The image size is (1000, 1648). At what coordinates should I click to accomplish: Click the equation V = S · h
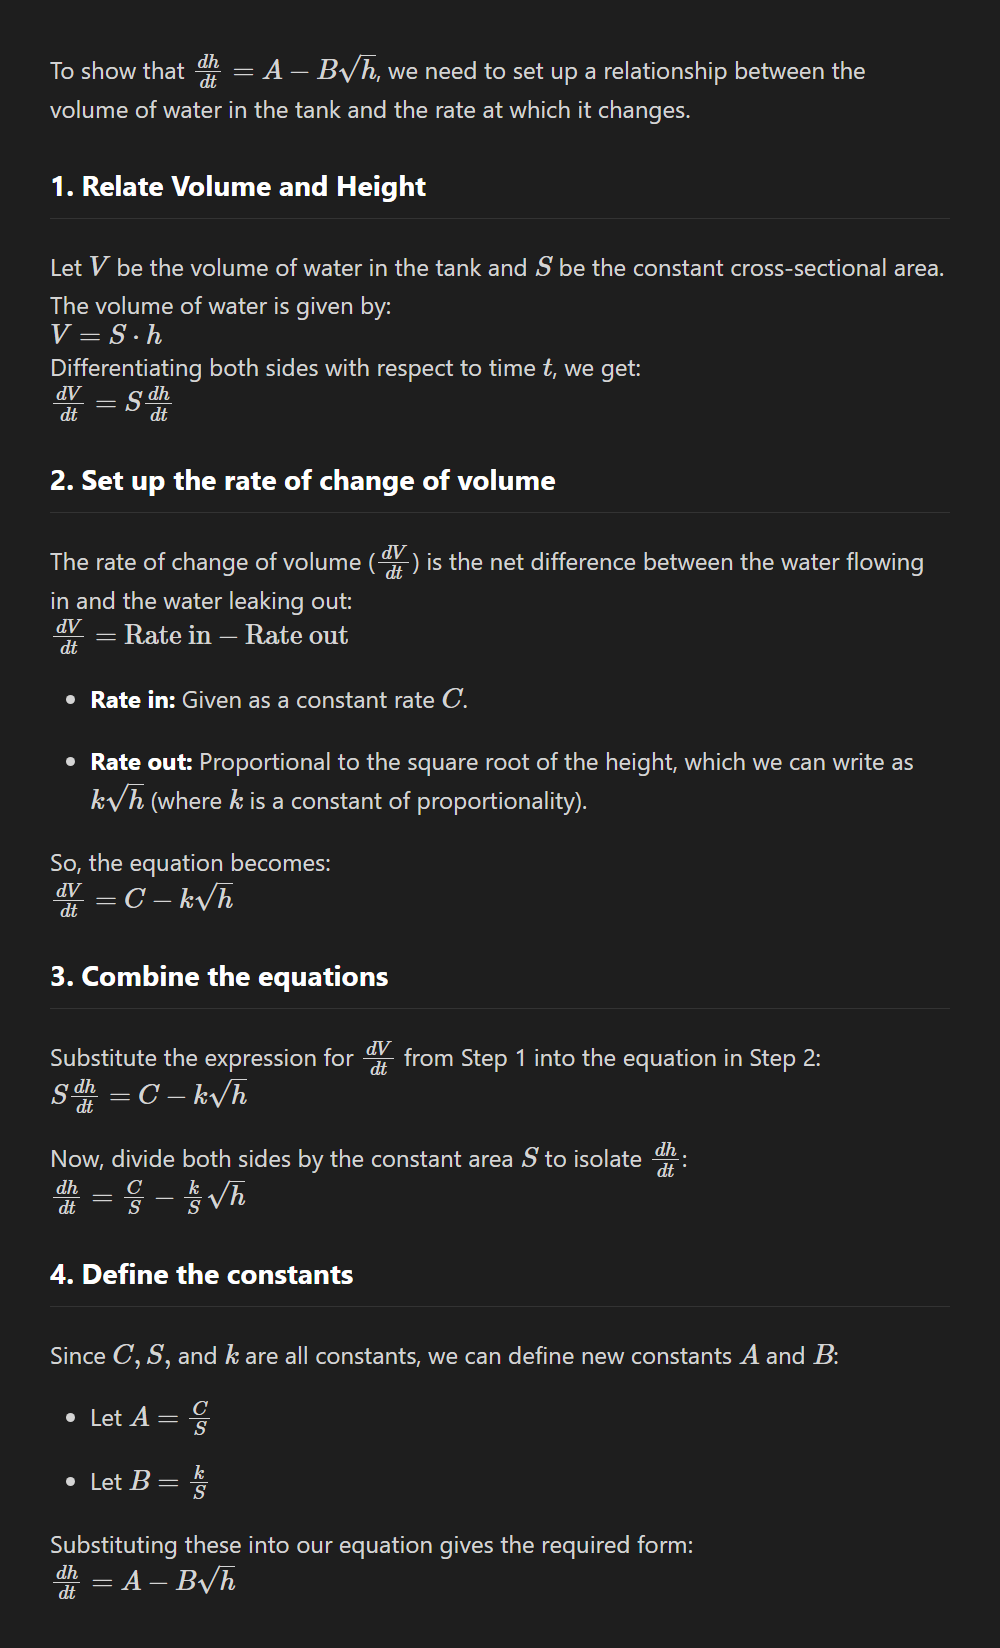pyautogui.click(x=106, y=335)
